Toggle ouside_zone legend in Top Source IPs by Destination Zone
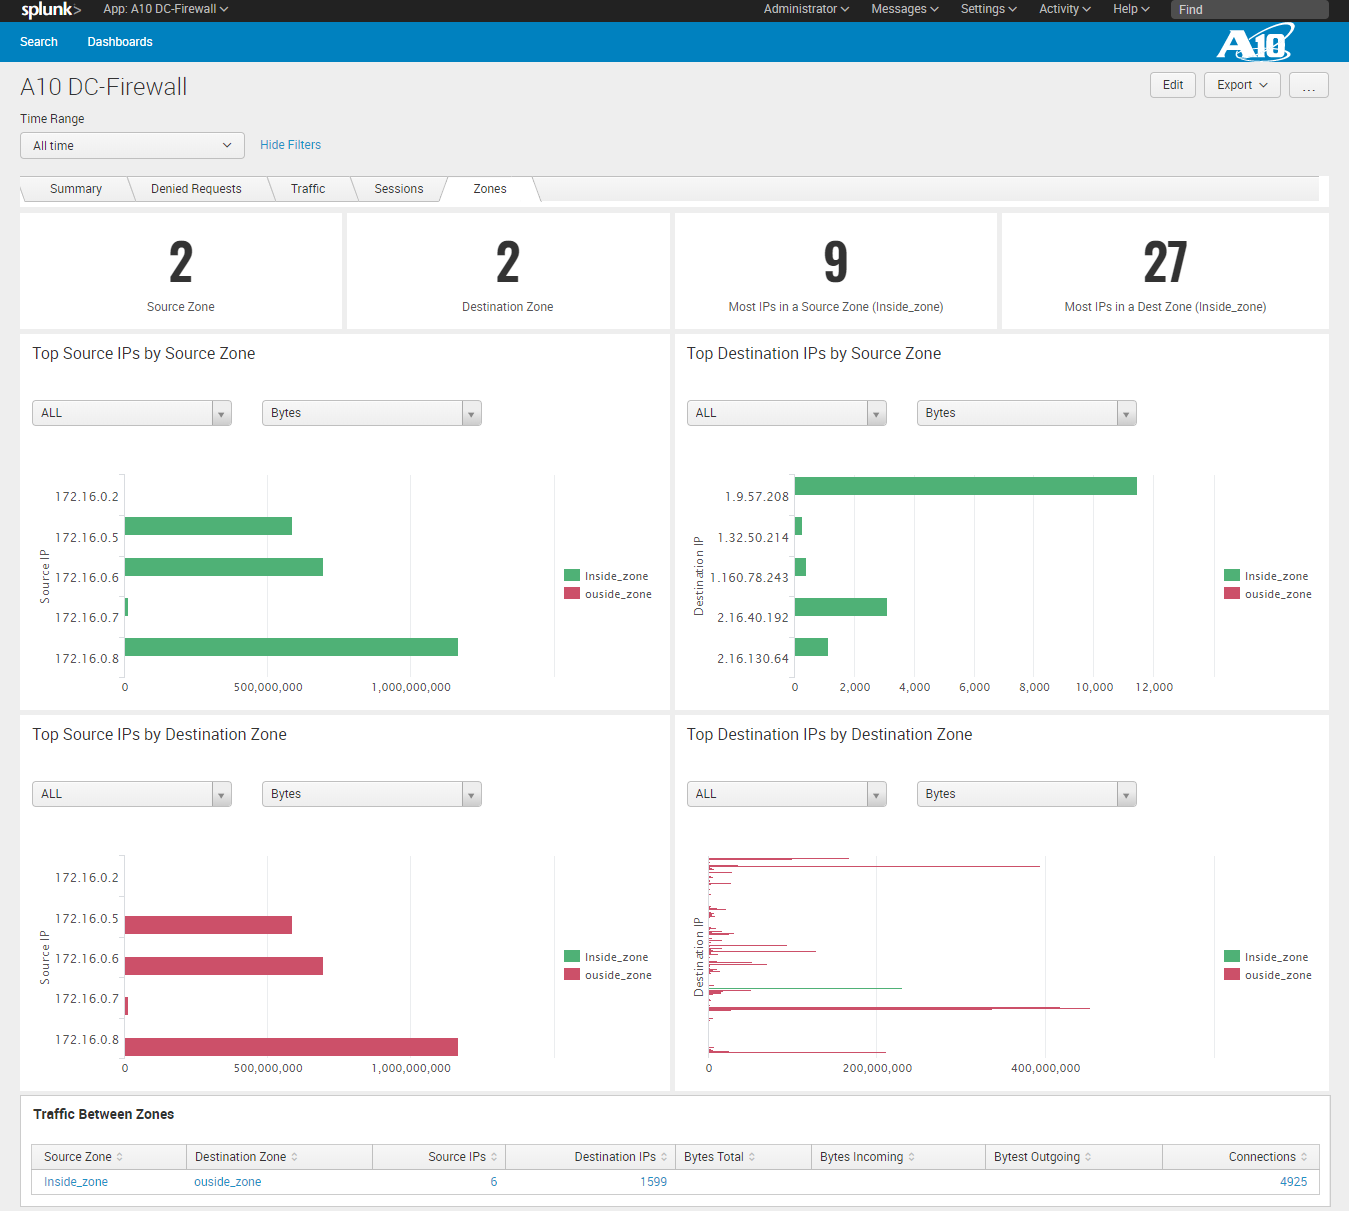 [608, 975]
